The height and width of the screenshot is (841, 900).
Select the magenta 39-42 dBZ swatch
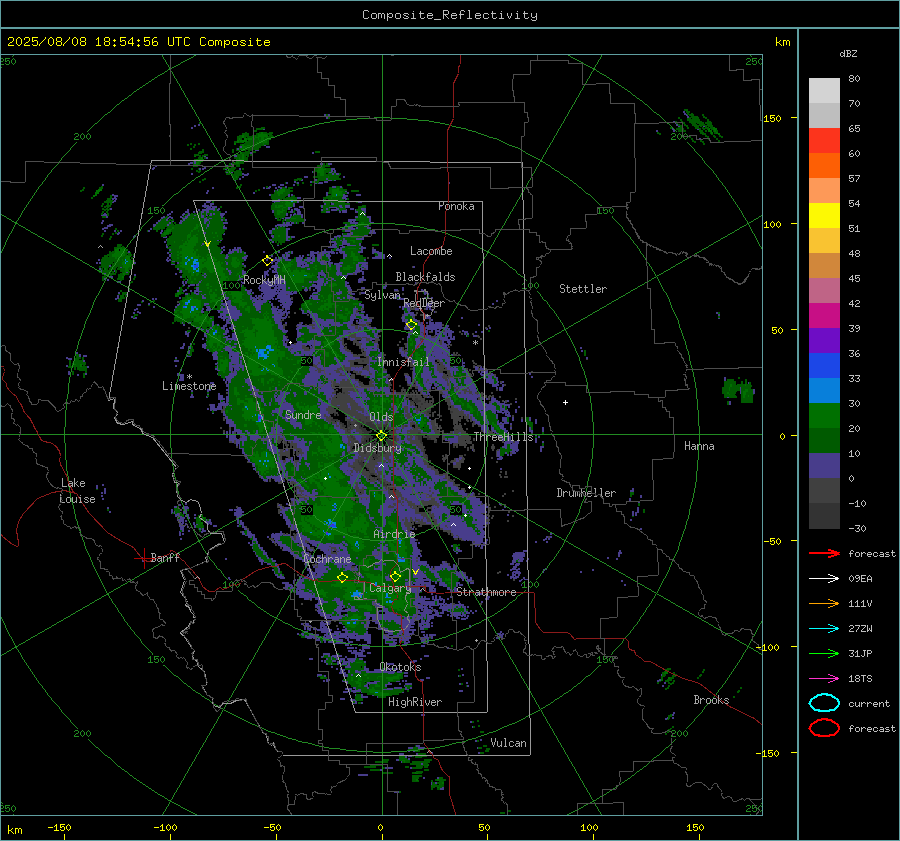824,316
